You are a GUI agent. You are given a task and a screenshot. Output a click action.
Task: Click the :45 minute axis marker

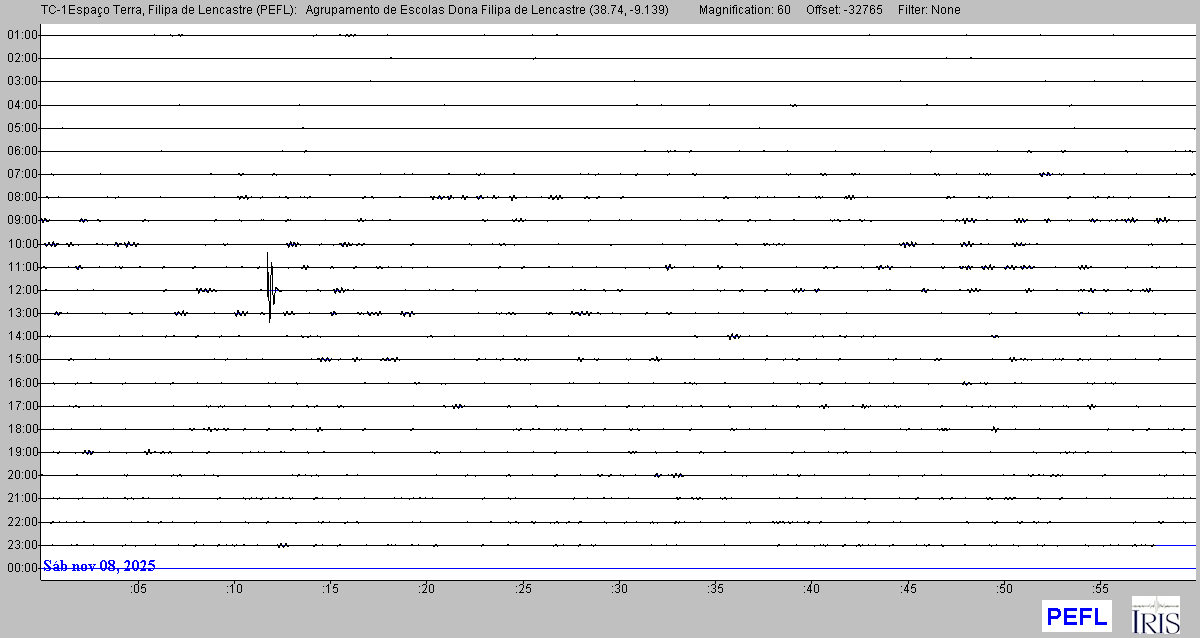[x=908, y=588]
